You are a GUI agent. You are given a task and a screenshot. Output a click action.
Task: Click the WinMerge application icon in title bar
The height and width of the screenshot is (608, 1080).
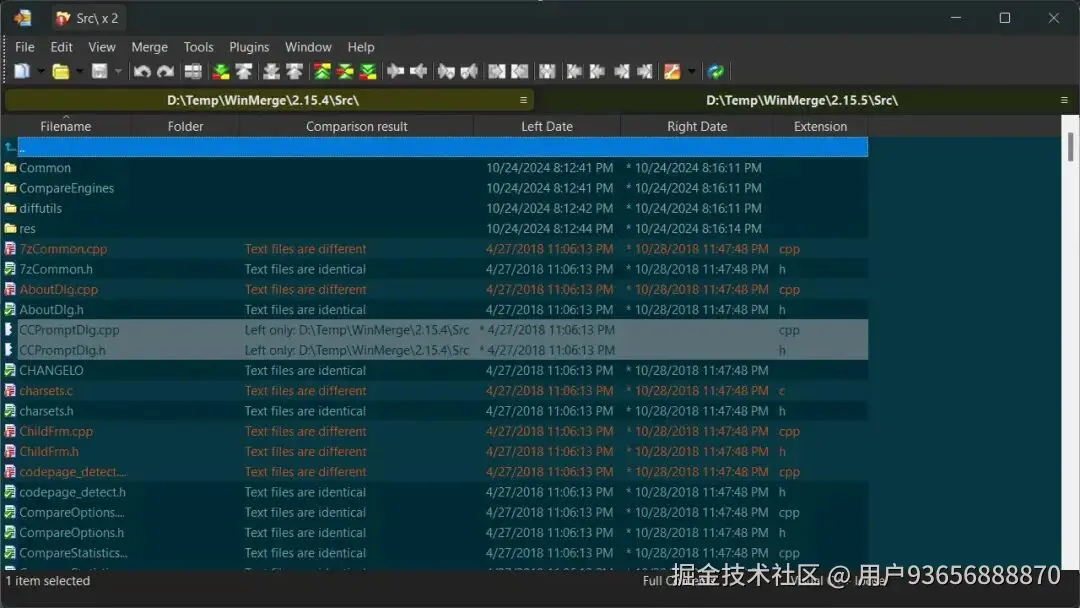click(23, 18)
